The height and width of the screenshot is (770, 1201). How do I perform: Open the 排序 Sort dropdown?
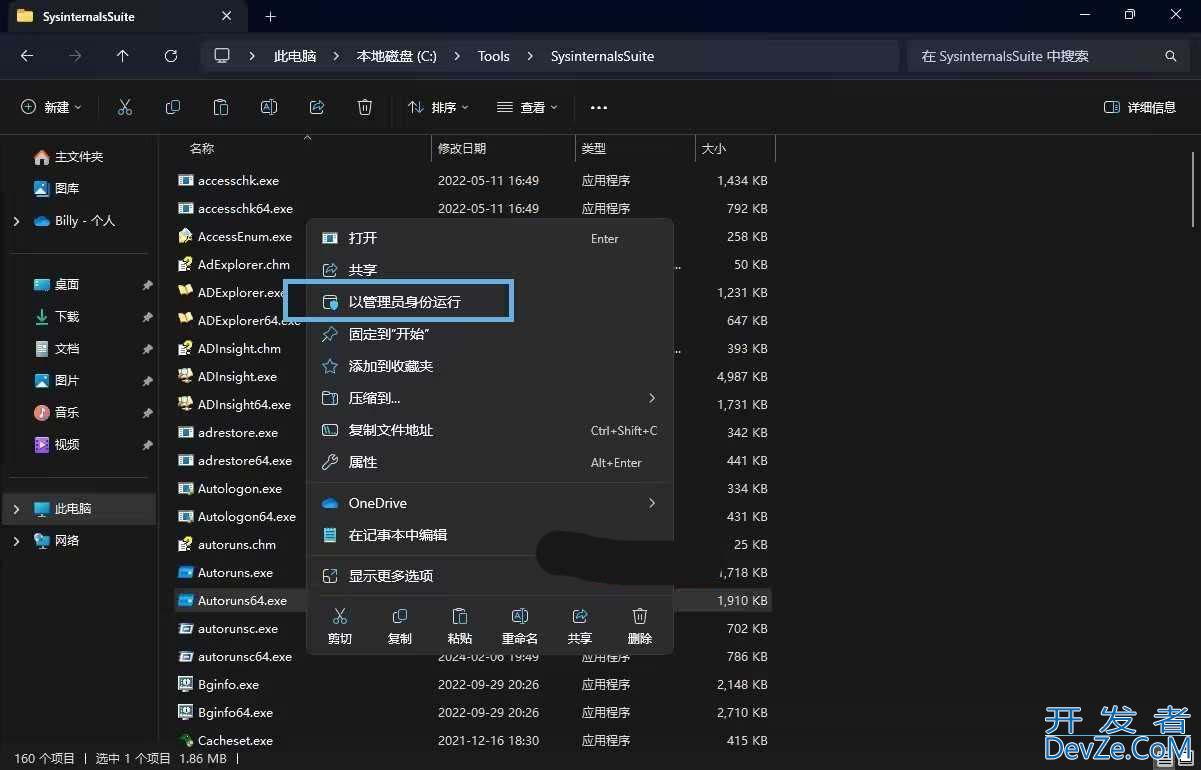point(438,107)
